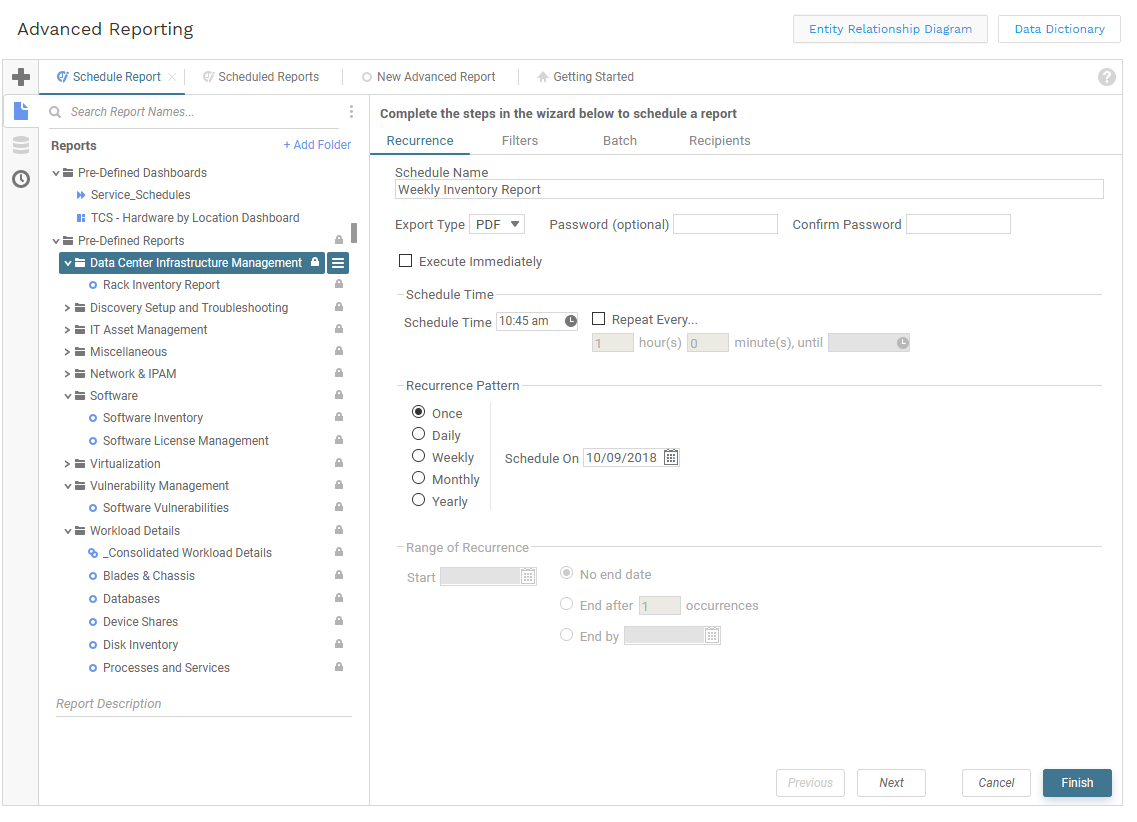Collapse the Pre-Defined Dashboards folder

click(56, 173)
